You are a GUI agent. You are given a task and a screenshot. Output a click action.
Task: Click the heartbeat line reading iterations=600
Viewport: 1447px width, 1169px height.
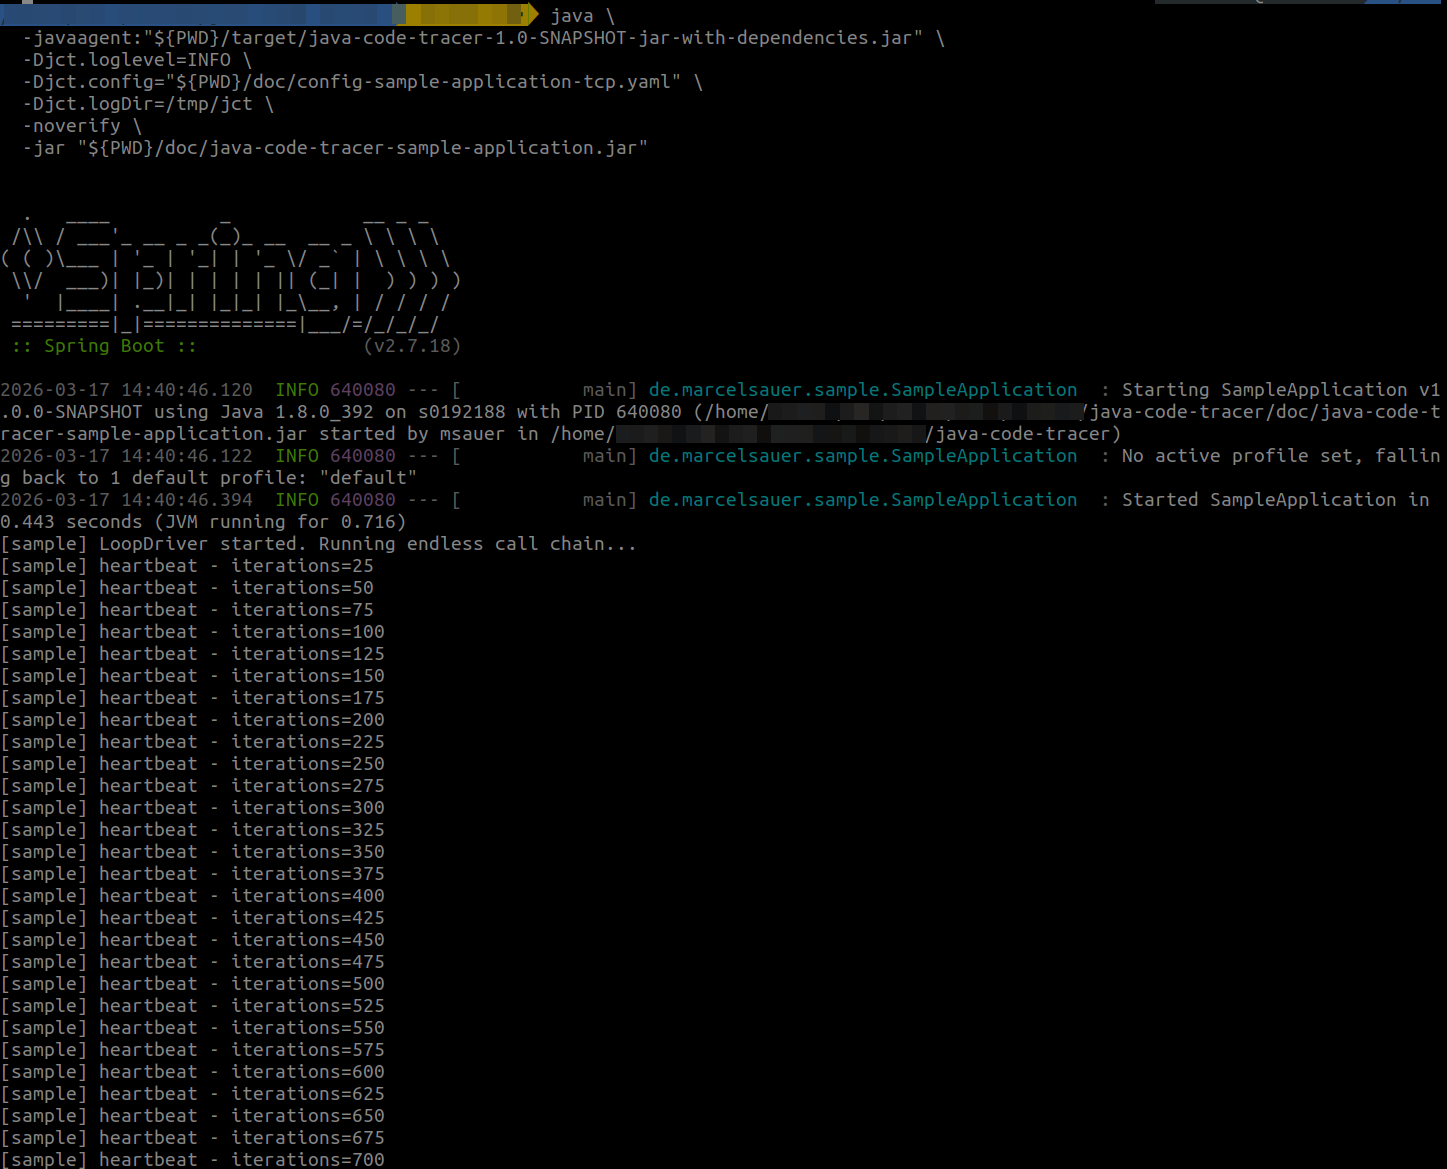tap(192, 1072)
